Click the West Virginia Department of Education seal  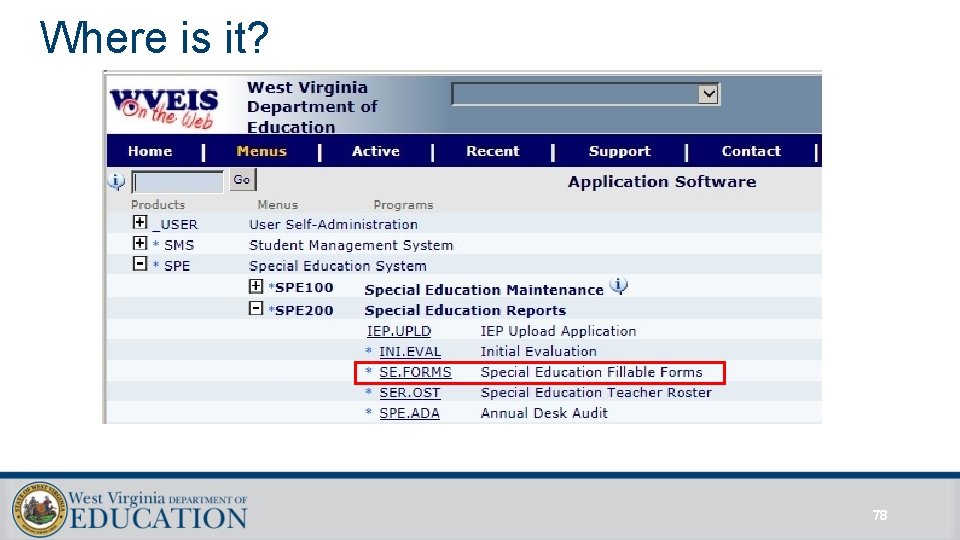39,509
